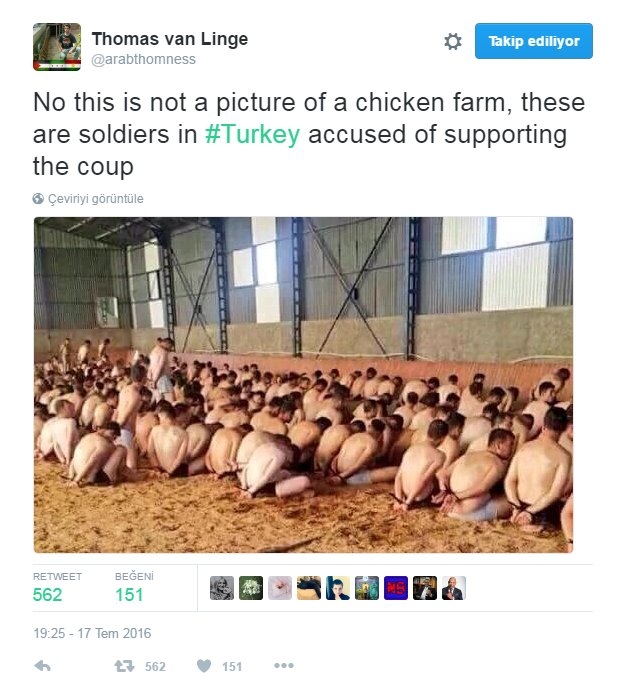
Task: Click Çeviriyi görüntüle to view the translation
Action: 95,199
